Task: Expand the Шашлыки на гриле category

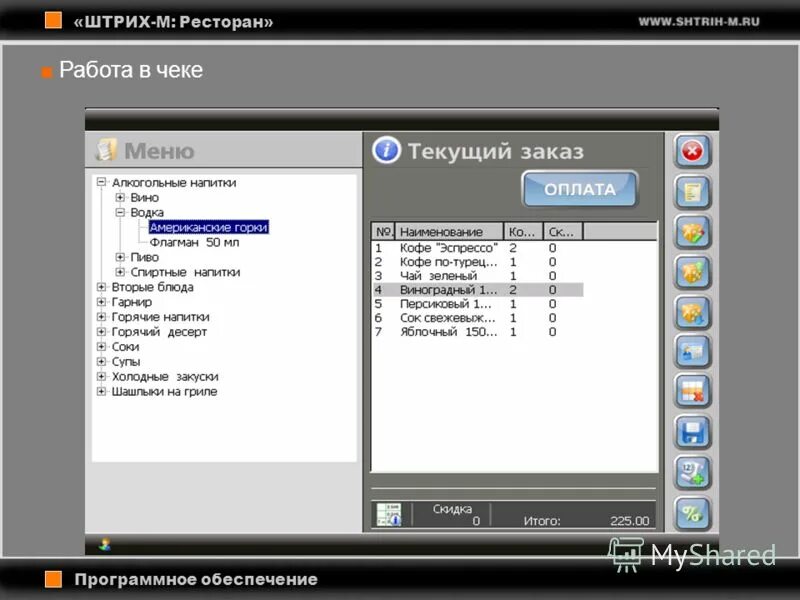Action: [x=101, y=391]
